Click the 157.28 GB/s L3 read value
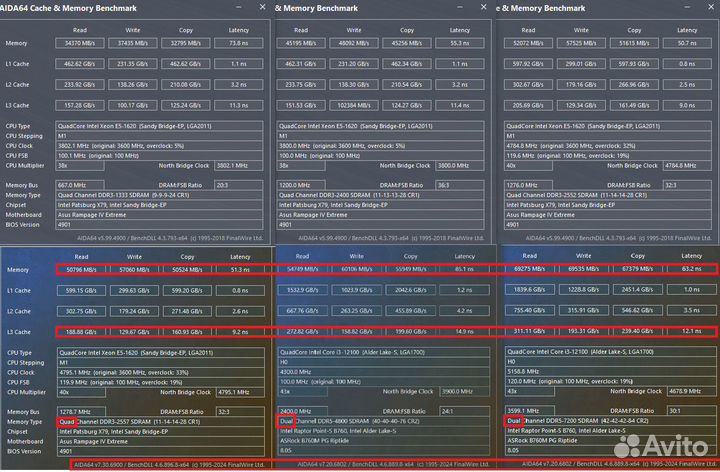 (x=79, y=105)
